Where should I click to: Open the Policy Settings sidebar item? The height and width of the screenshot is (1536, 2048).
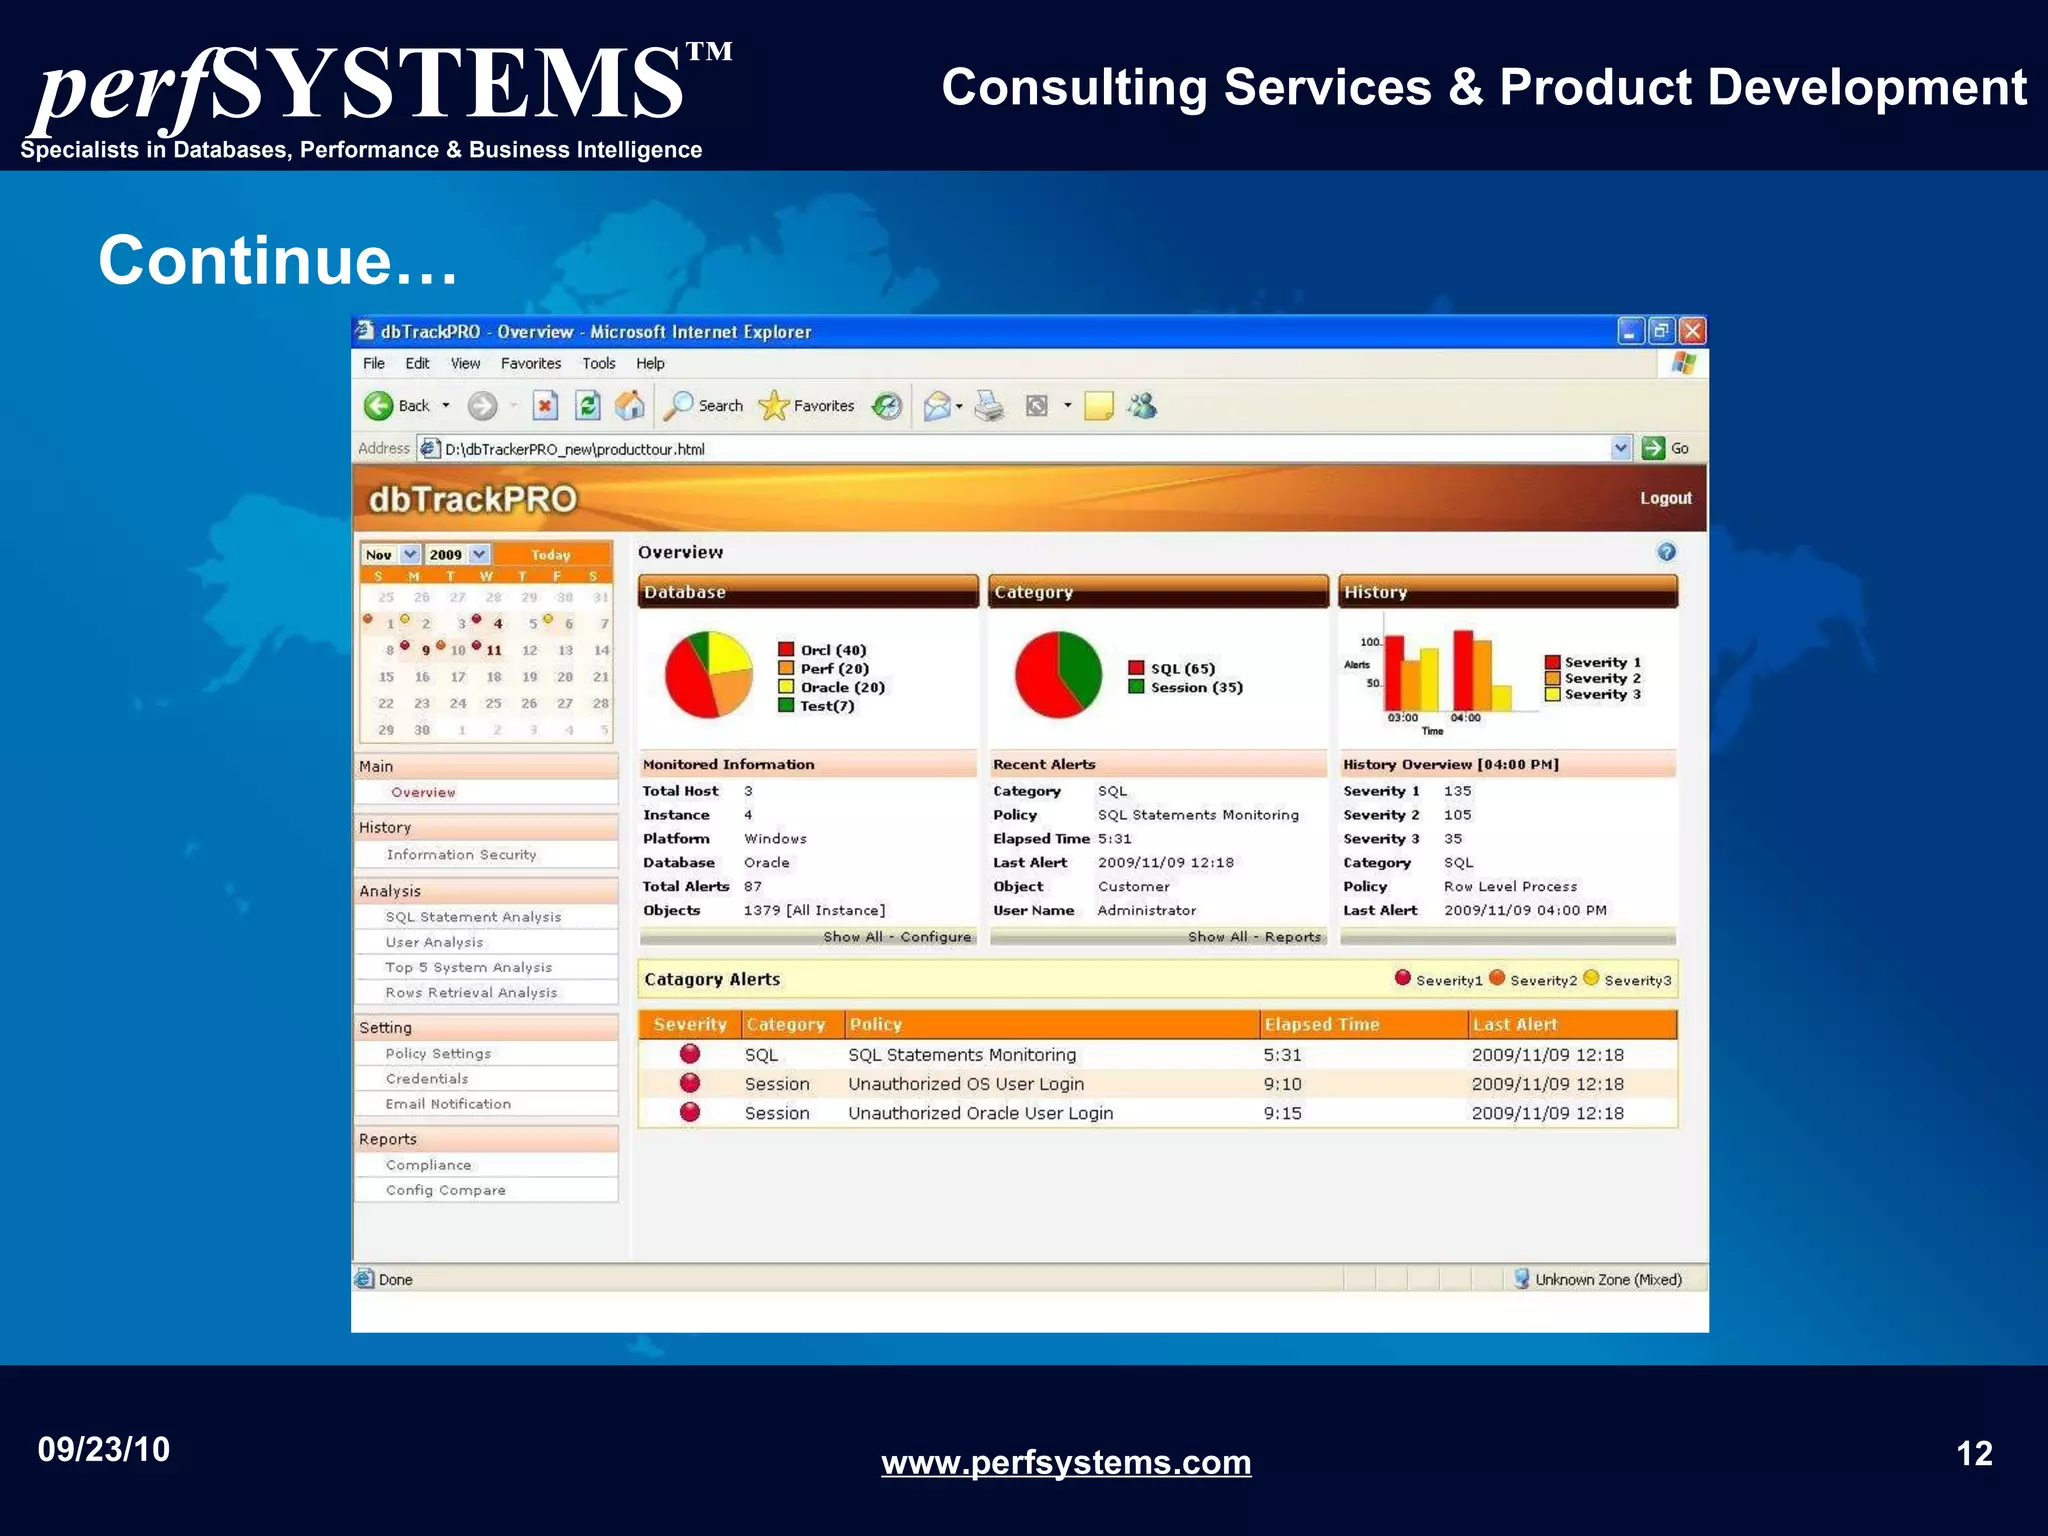438,1053
